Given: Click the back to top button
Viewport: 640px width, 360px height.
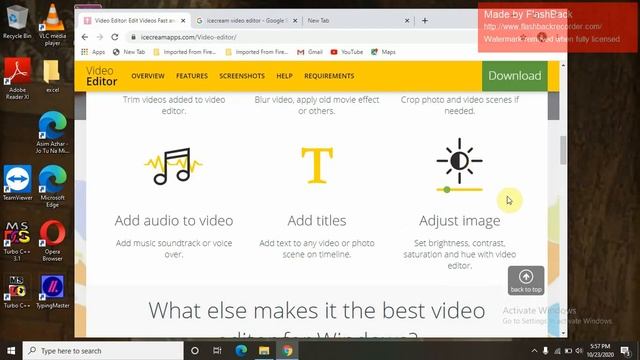Looking at the screenshot, I should coord(526,280).
